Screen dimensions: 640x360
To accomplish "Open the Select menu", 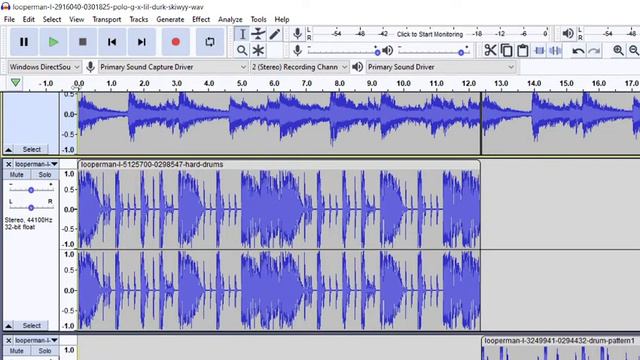I will point(52,19).
